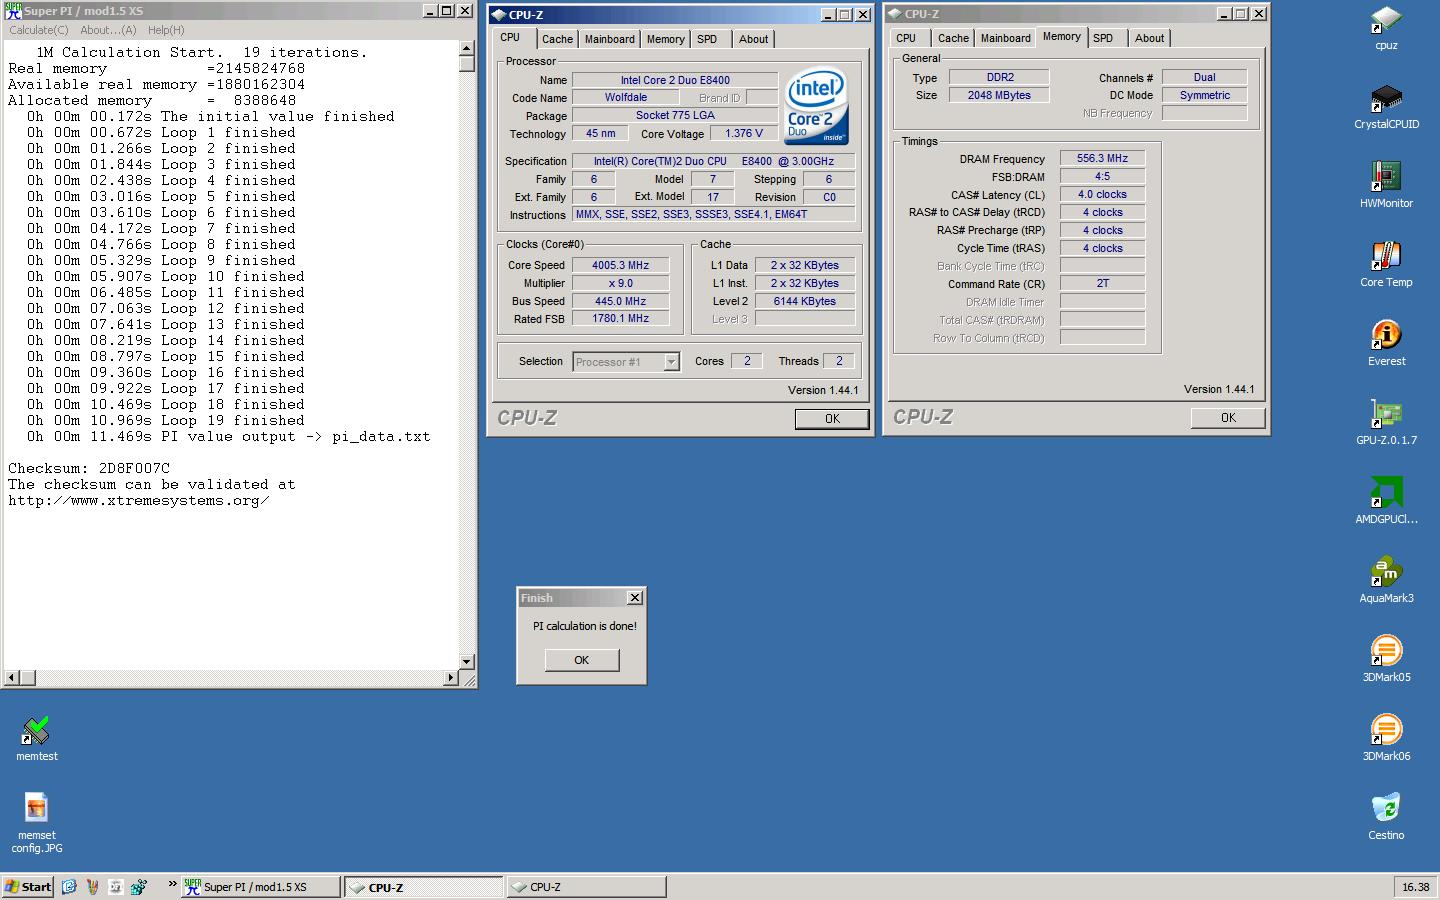Click the Checksum: 2D8F007C line

tap(89, 468)
